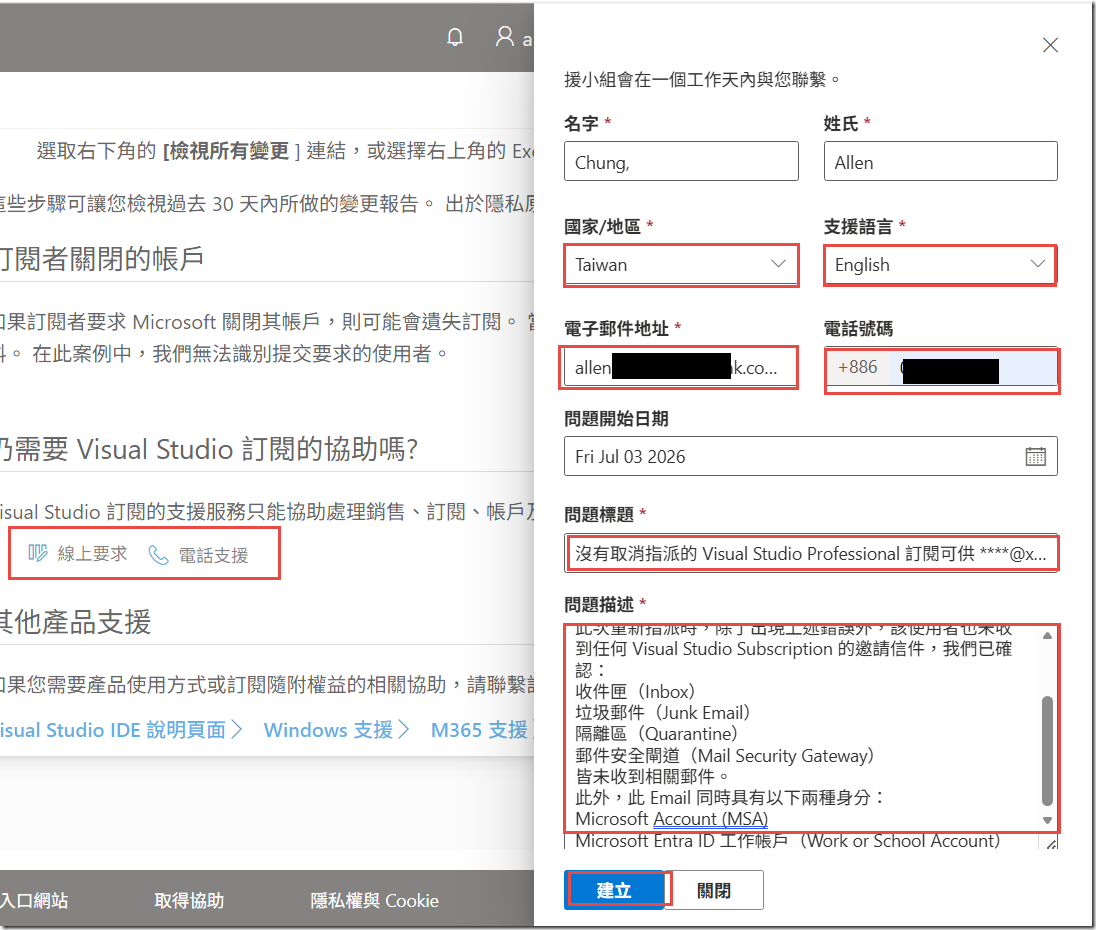1096x930 pixels.
Task: Click the 關閉 close button
Action: [x=714, y=890]
